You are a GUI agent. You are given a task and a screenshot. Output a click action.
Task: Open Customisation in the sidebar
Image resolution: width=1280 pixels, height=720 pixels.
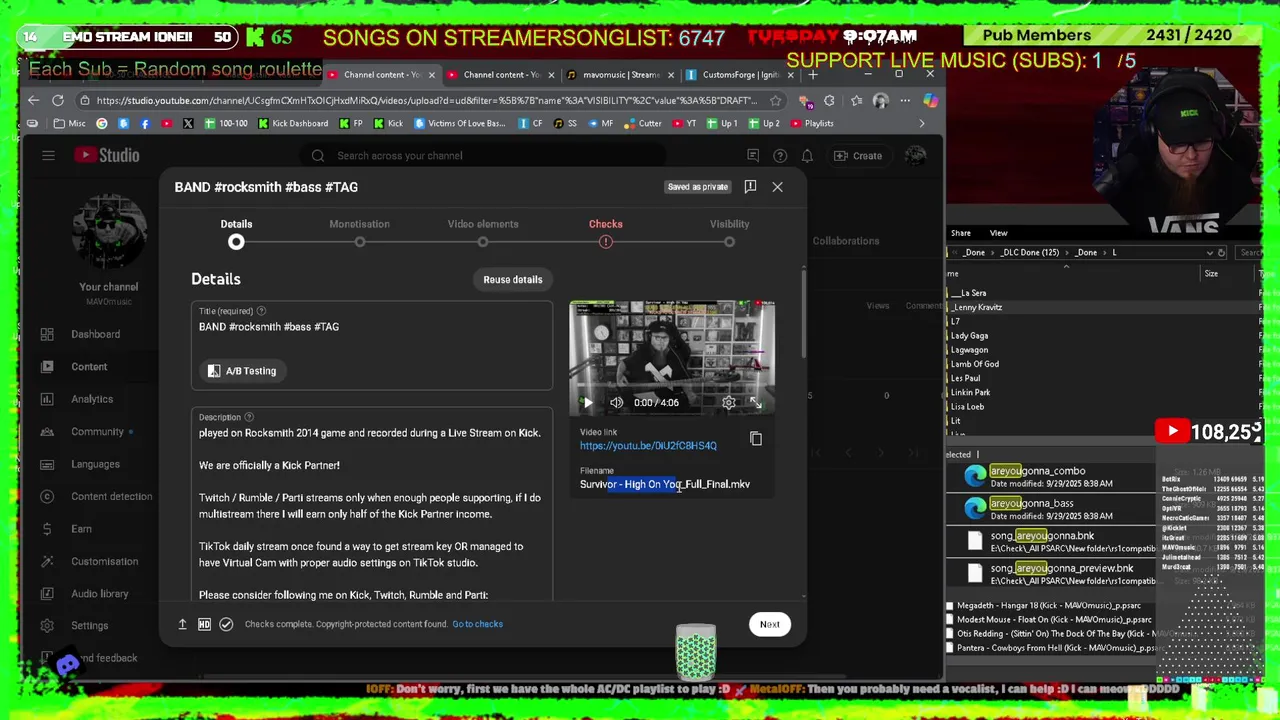tap(104, 561)
